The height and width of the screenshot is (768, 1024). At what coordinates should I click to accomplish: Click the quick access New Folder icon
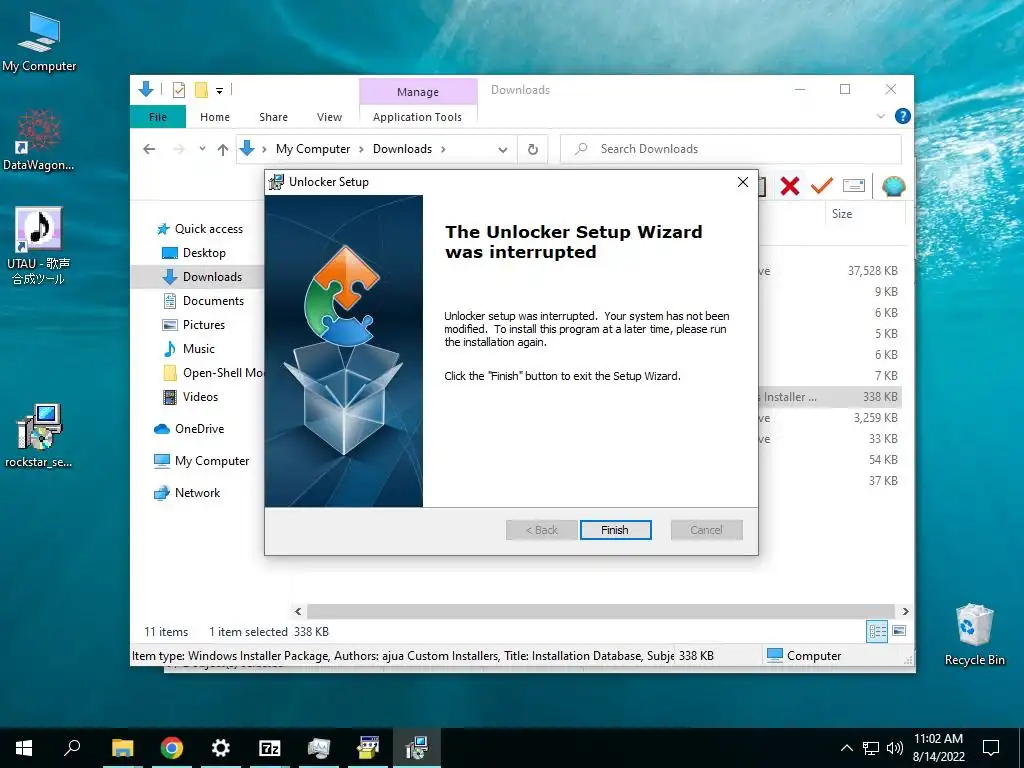201,90
